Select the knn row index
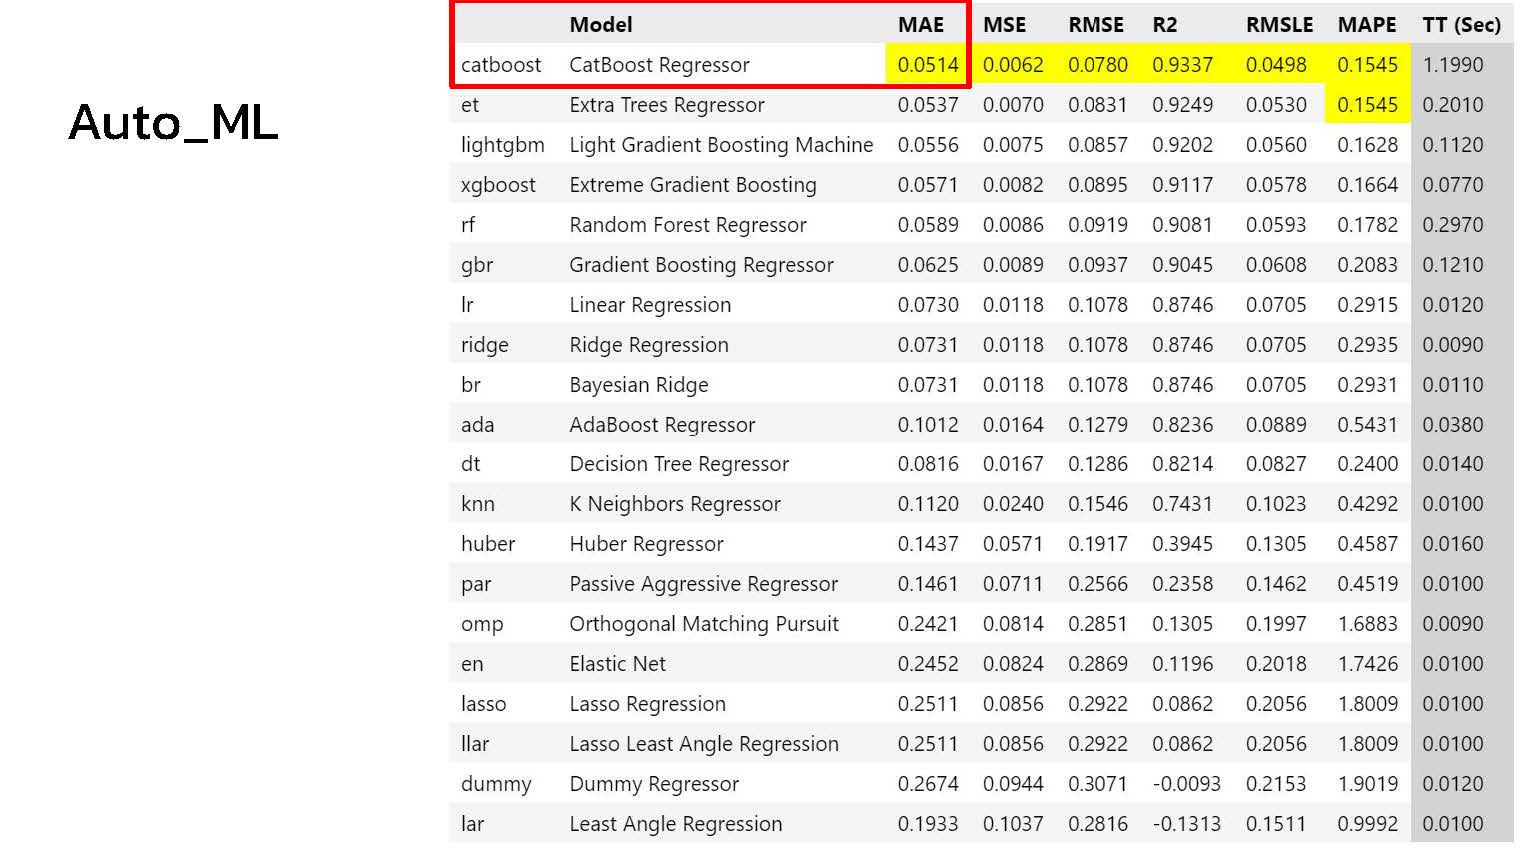The image size is (1520, 855). click(478, 504)
